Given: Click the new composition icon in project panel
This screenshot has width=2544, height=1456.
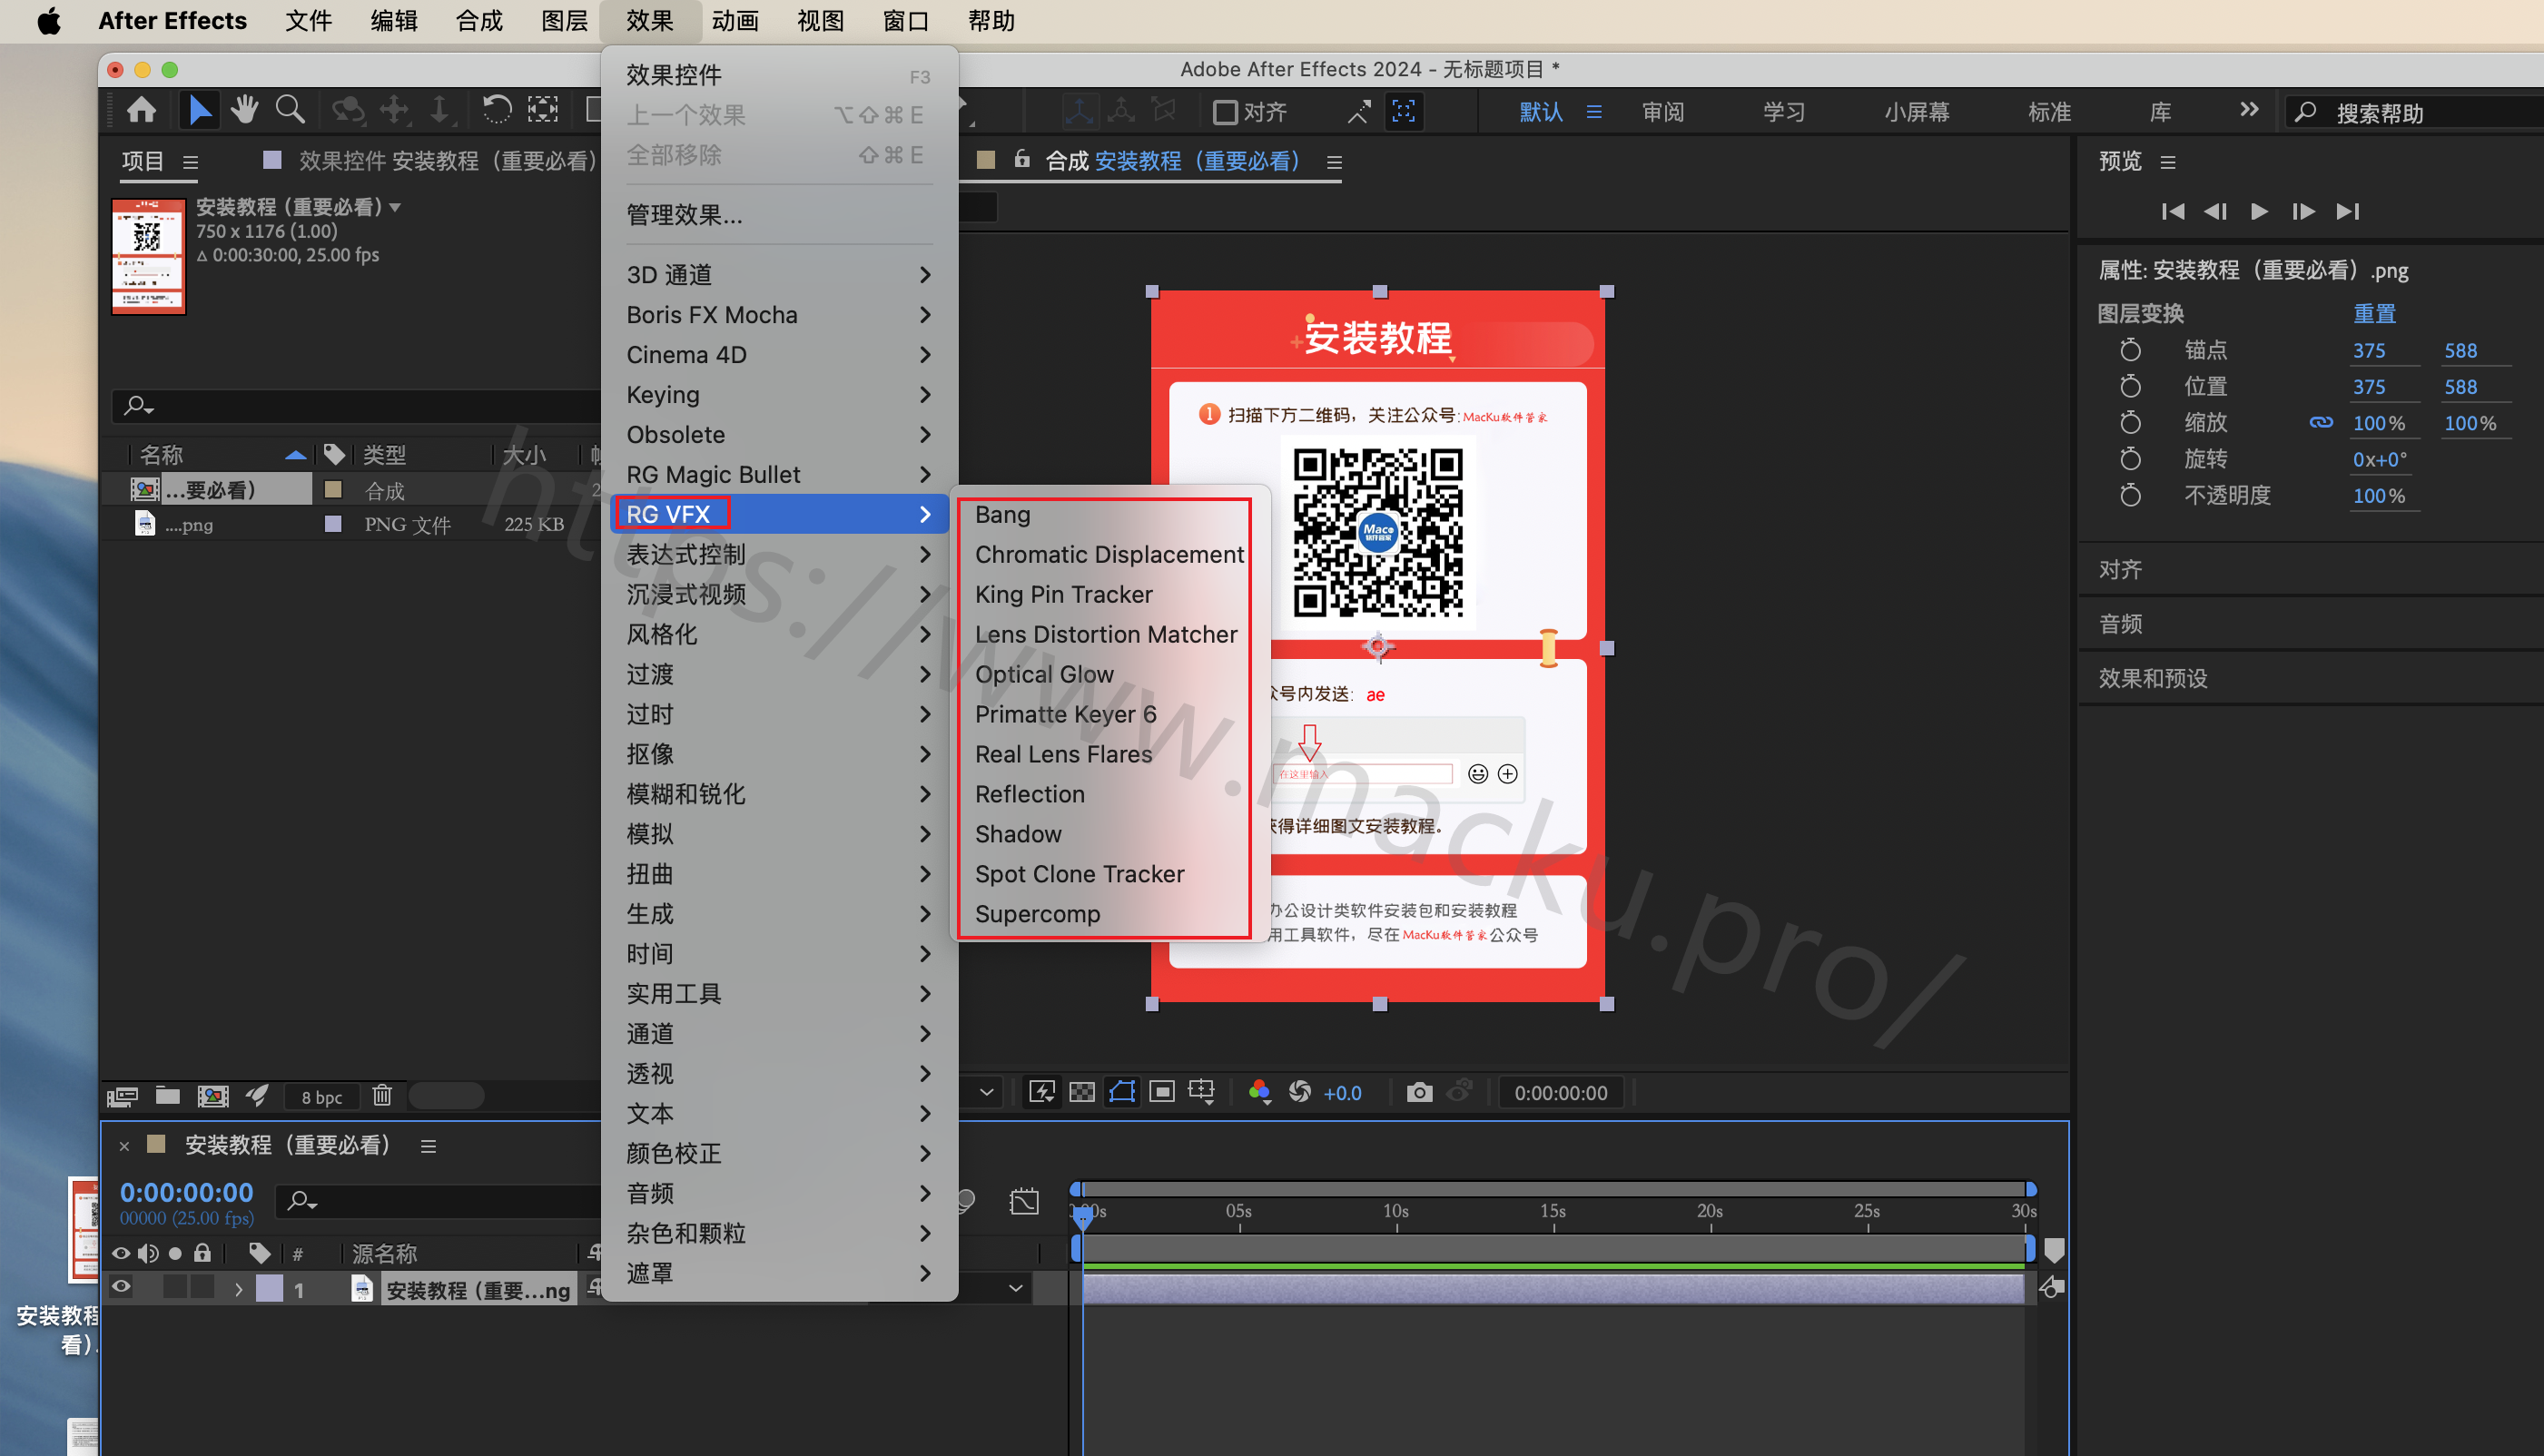Looking at the screenshot, I should point(213,1096).
